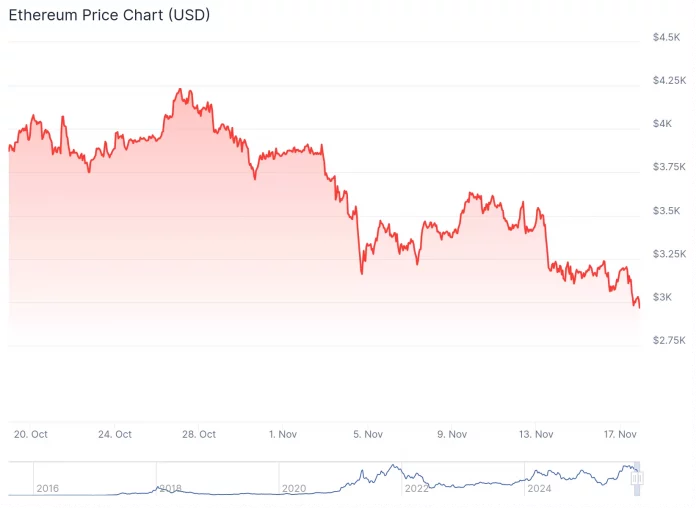696x508 pixels.
Task: Click the $3.5K price axis label
Action: 667,210
